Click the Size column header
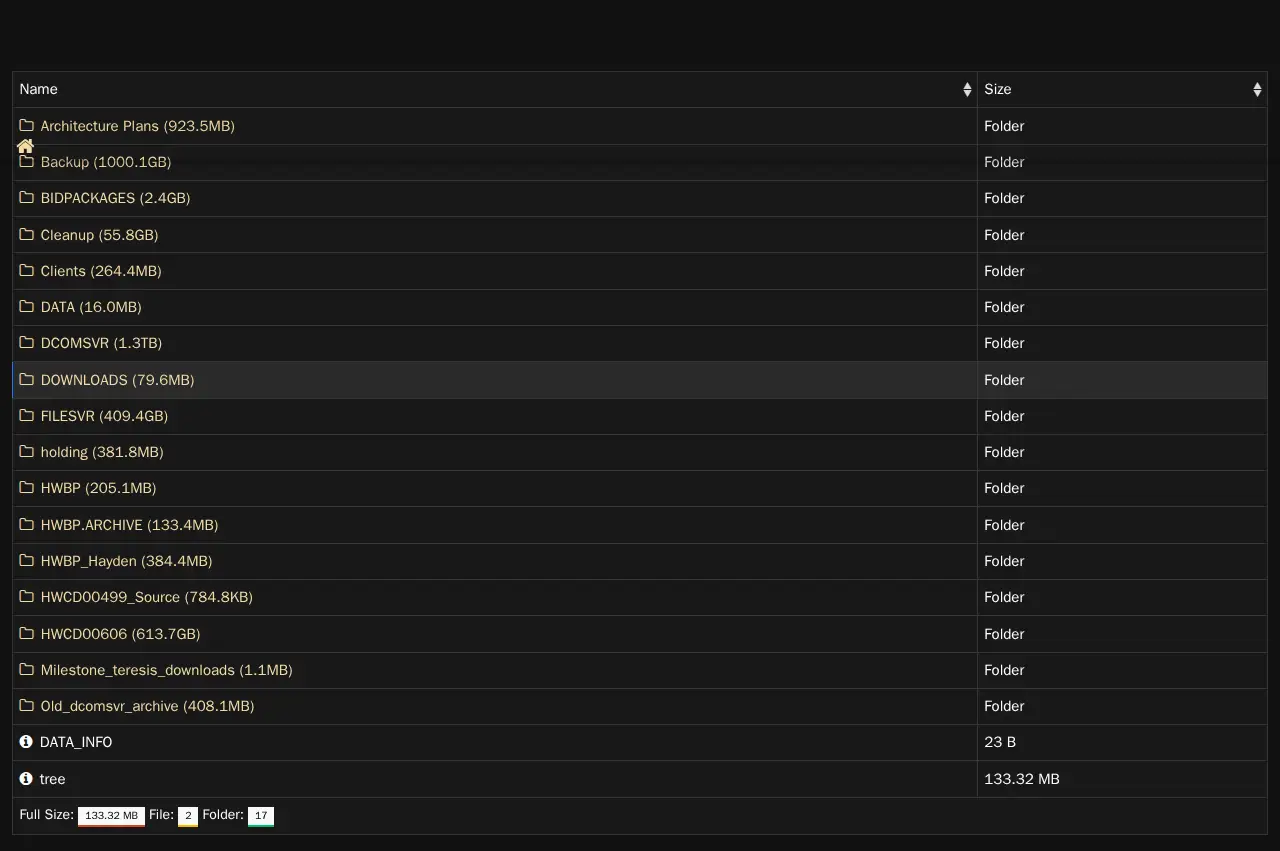Screen dimensions: 1280x851 [x=998, y=89]
